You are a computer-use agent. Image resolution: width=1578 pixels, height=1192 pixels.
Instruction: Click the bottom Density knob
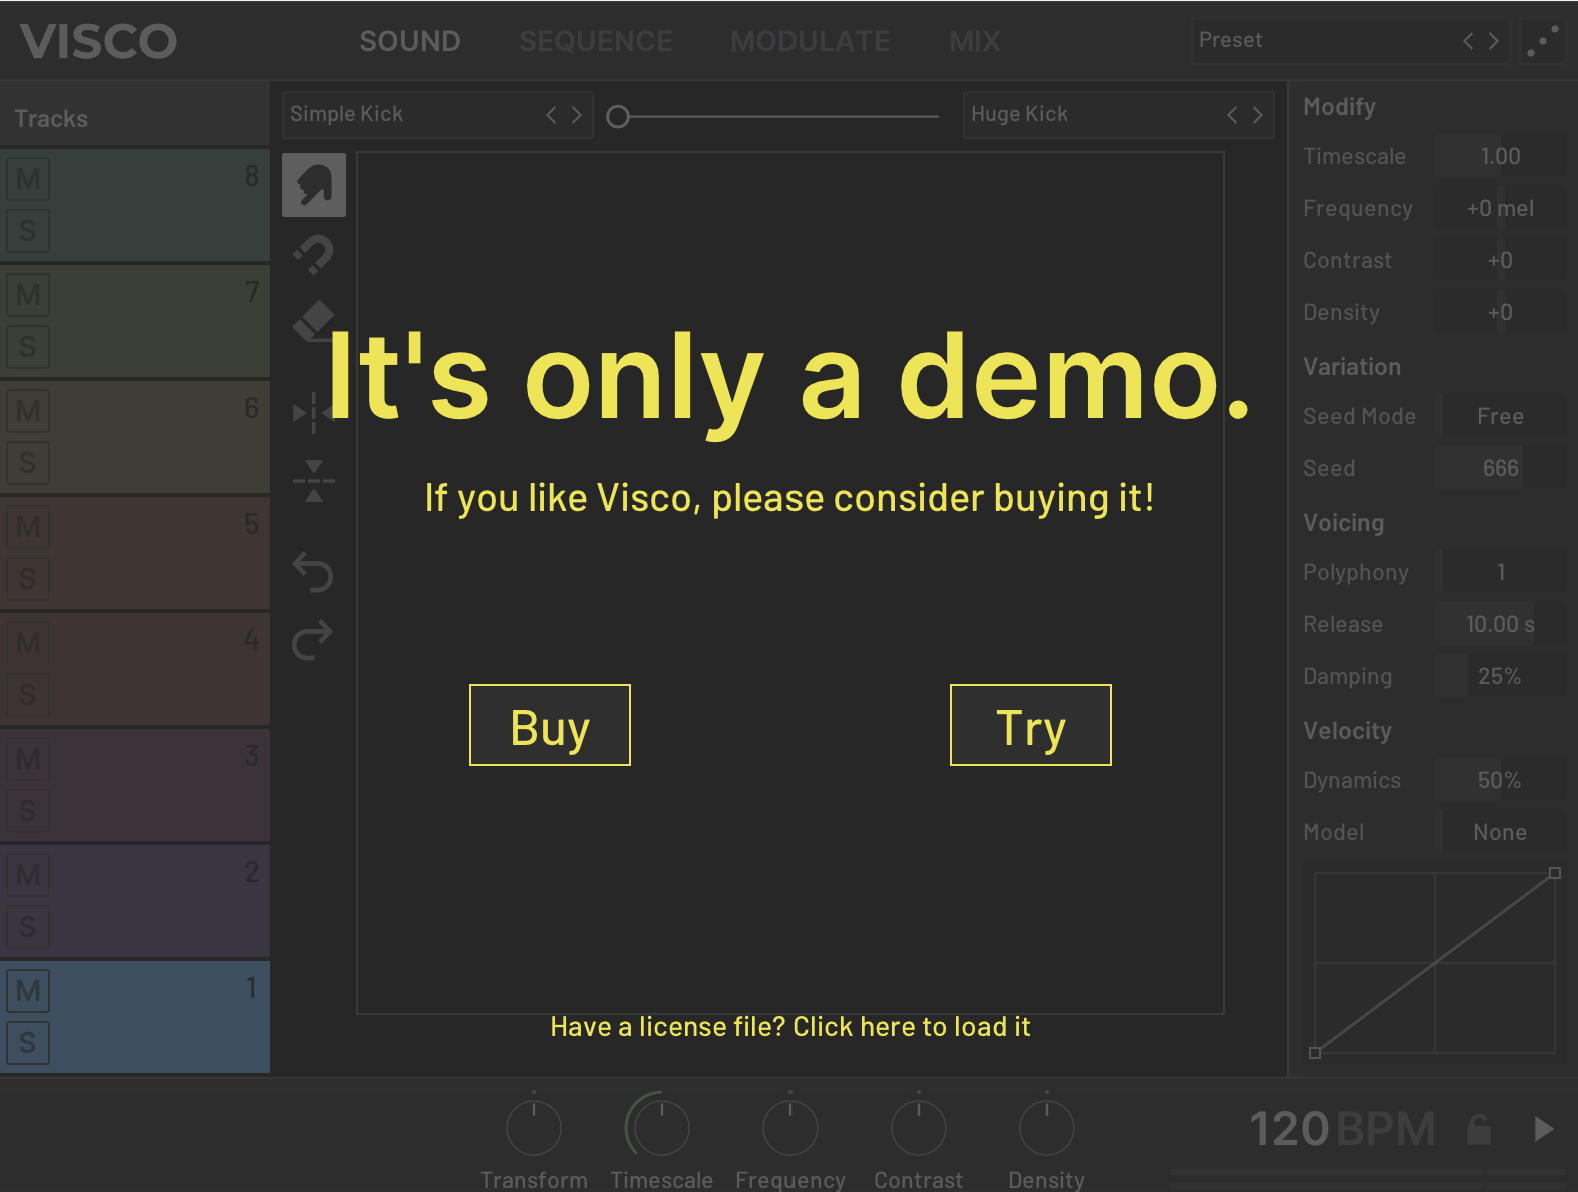(x=1046, y=1128)
